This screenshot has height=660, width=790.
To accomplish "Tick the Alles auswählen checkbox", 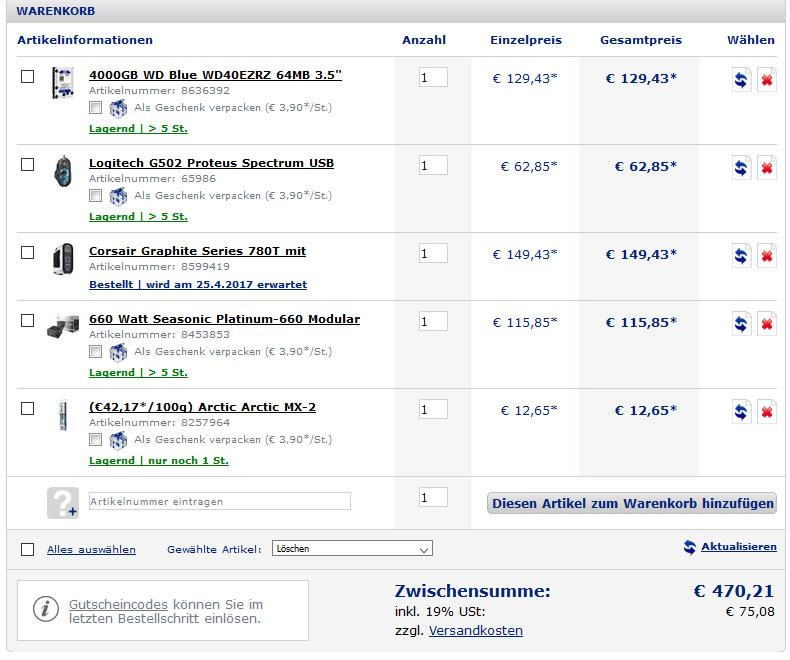I will pyautogui.click(x=27, y=549).
